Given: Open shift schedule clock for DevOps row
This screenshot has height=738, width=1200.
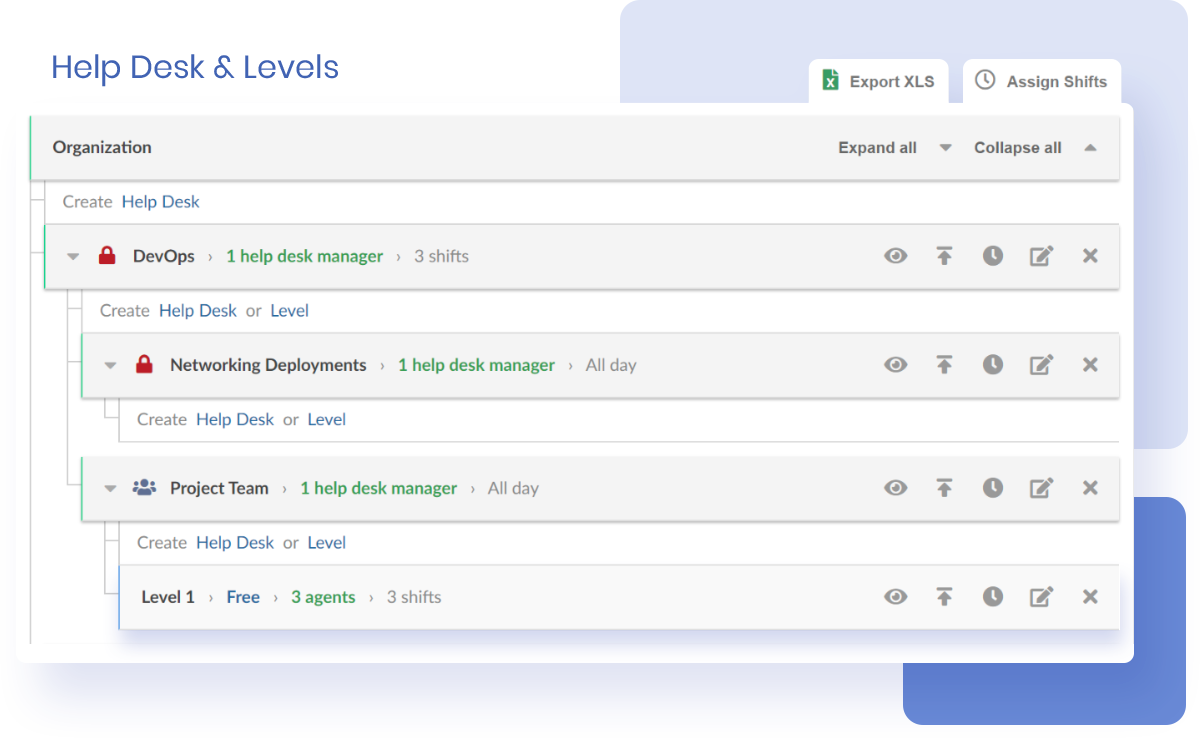Looking at the screenshot, I should [x=993, y=256].
